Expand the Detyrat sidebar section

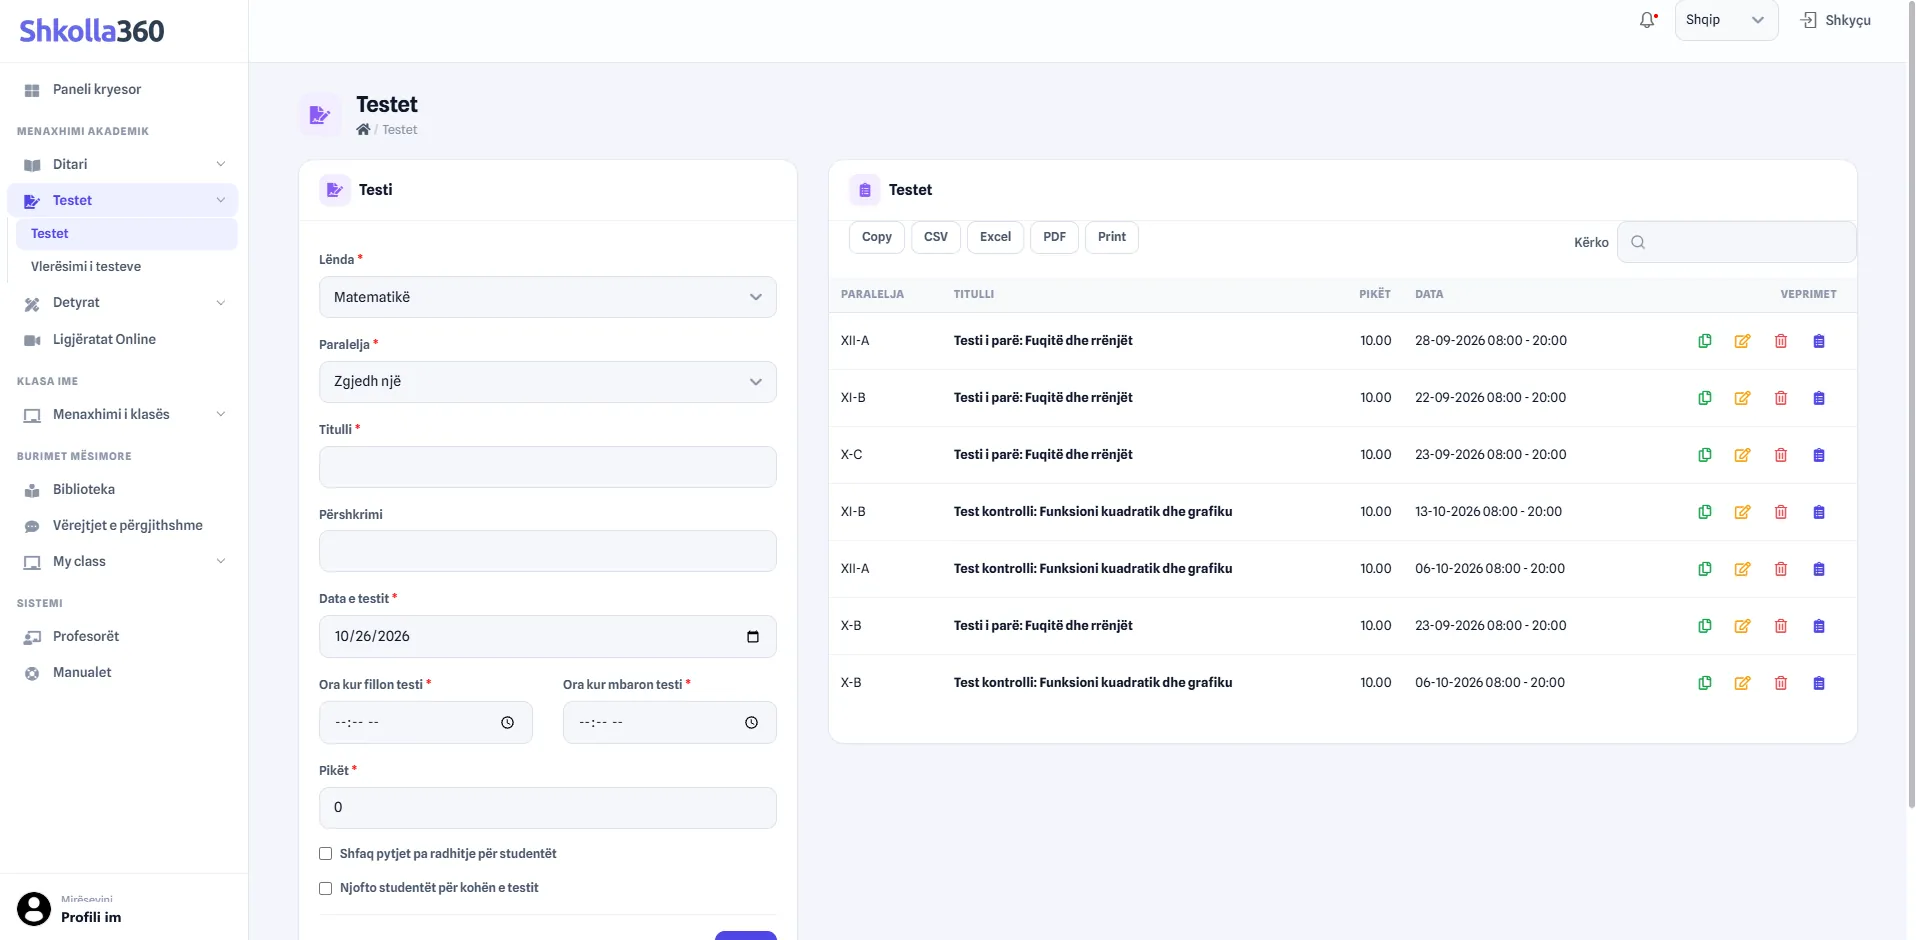pos(123,303)
